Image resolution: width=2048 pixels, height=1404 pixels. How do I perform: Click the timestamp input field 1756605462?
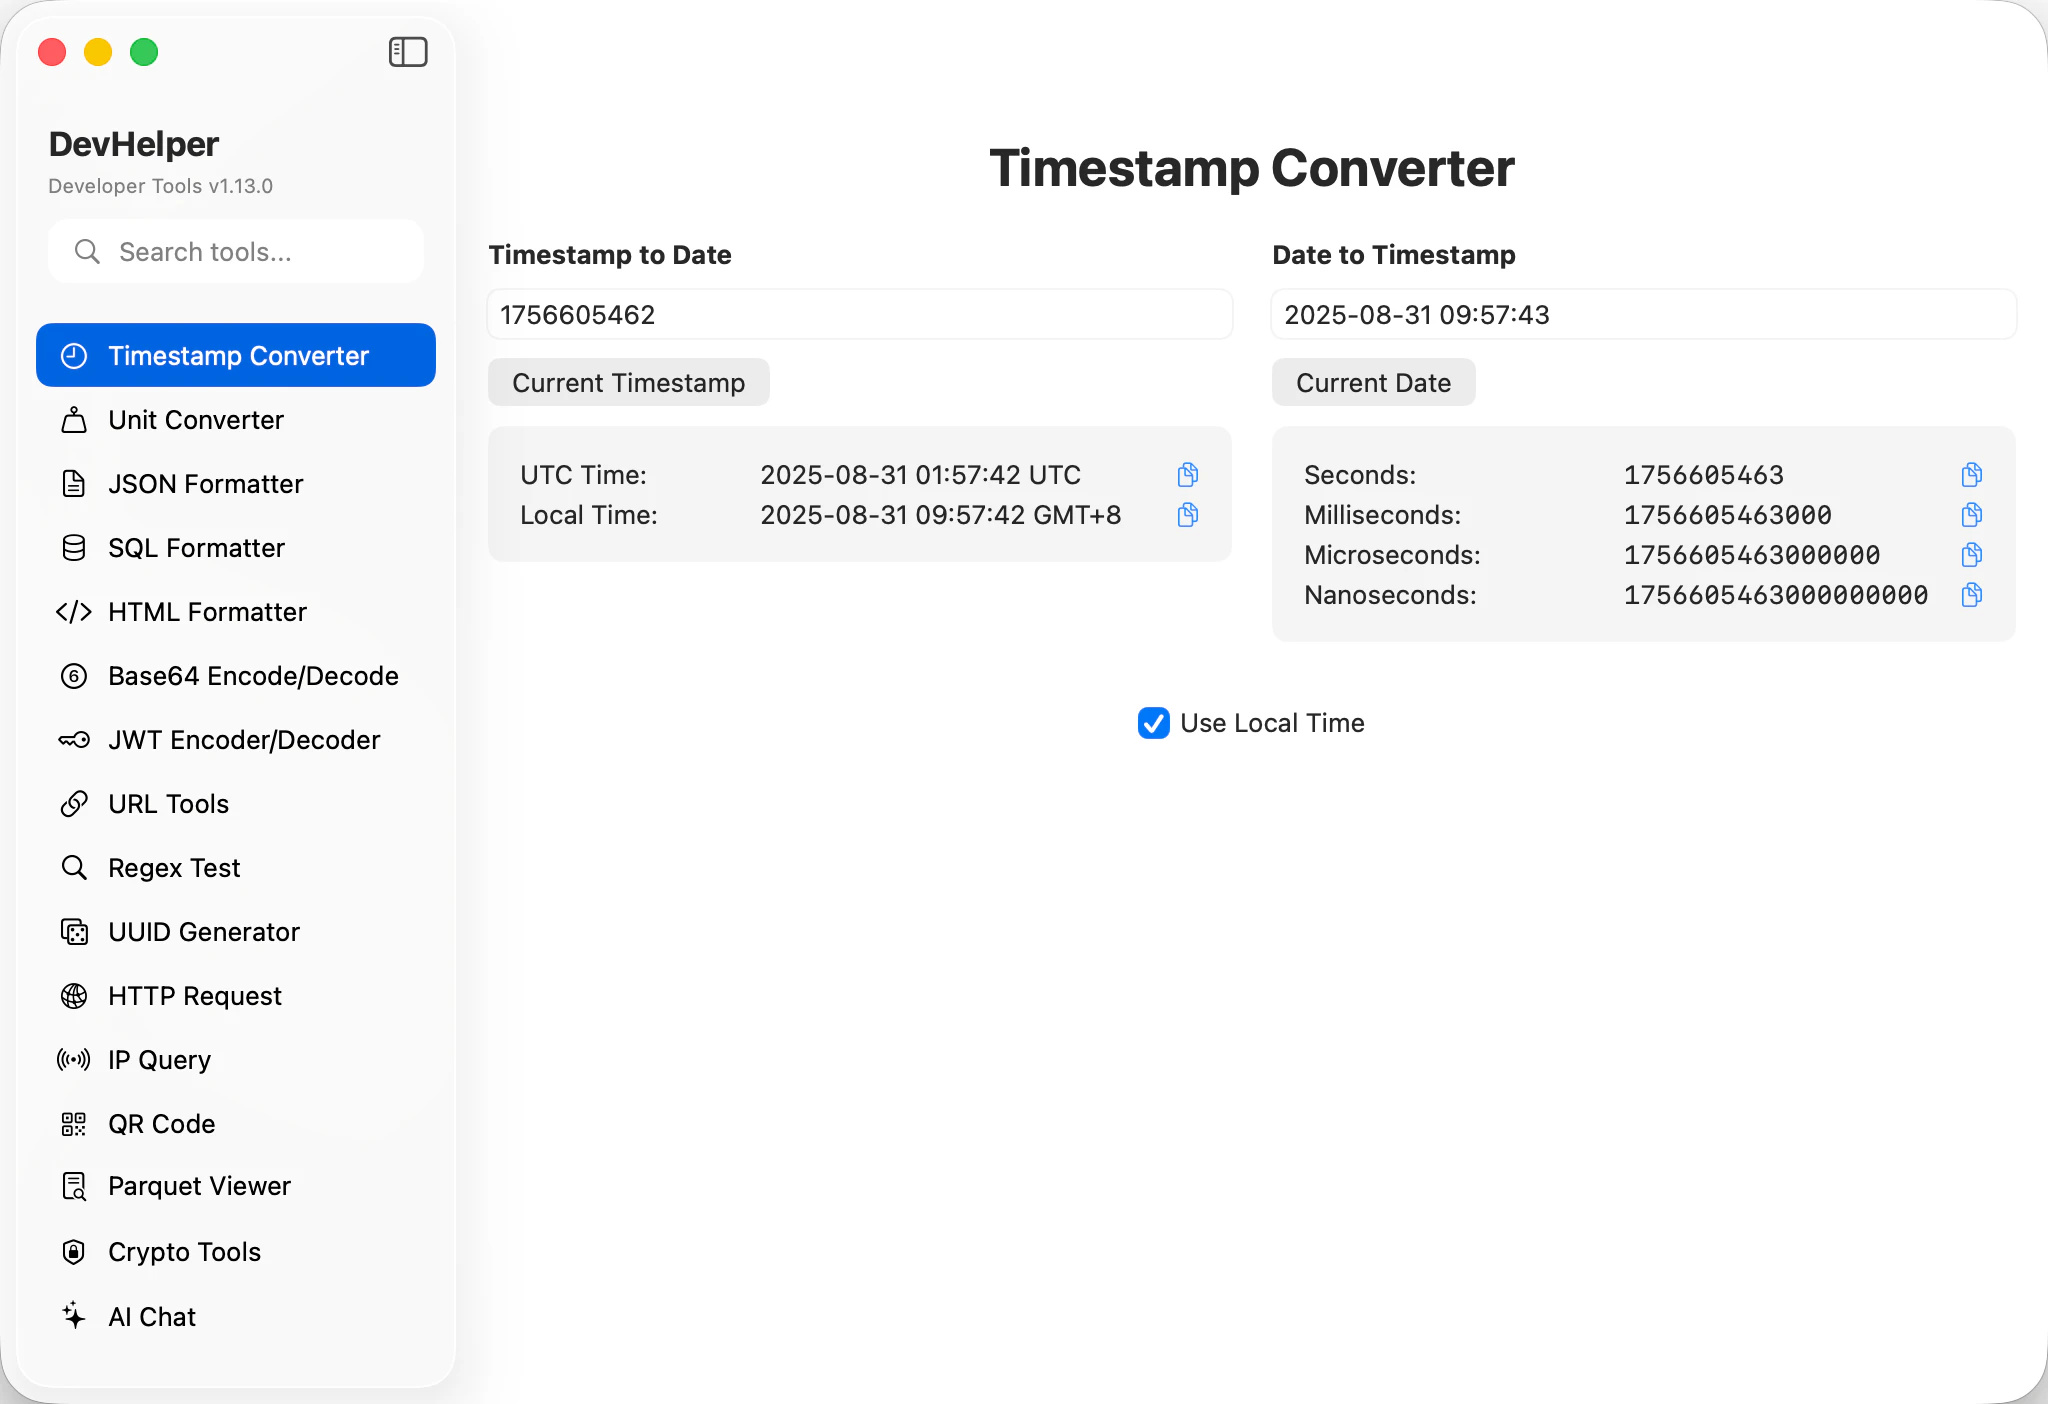858,315
